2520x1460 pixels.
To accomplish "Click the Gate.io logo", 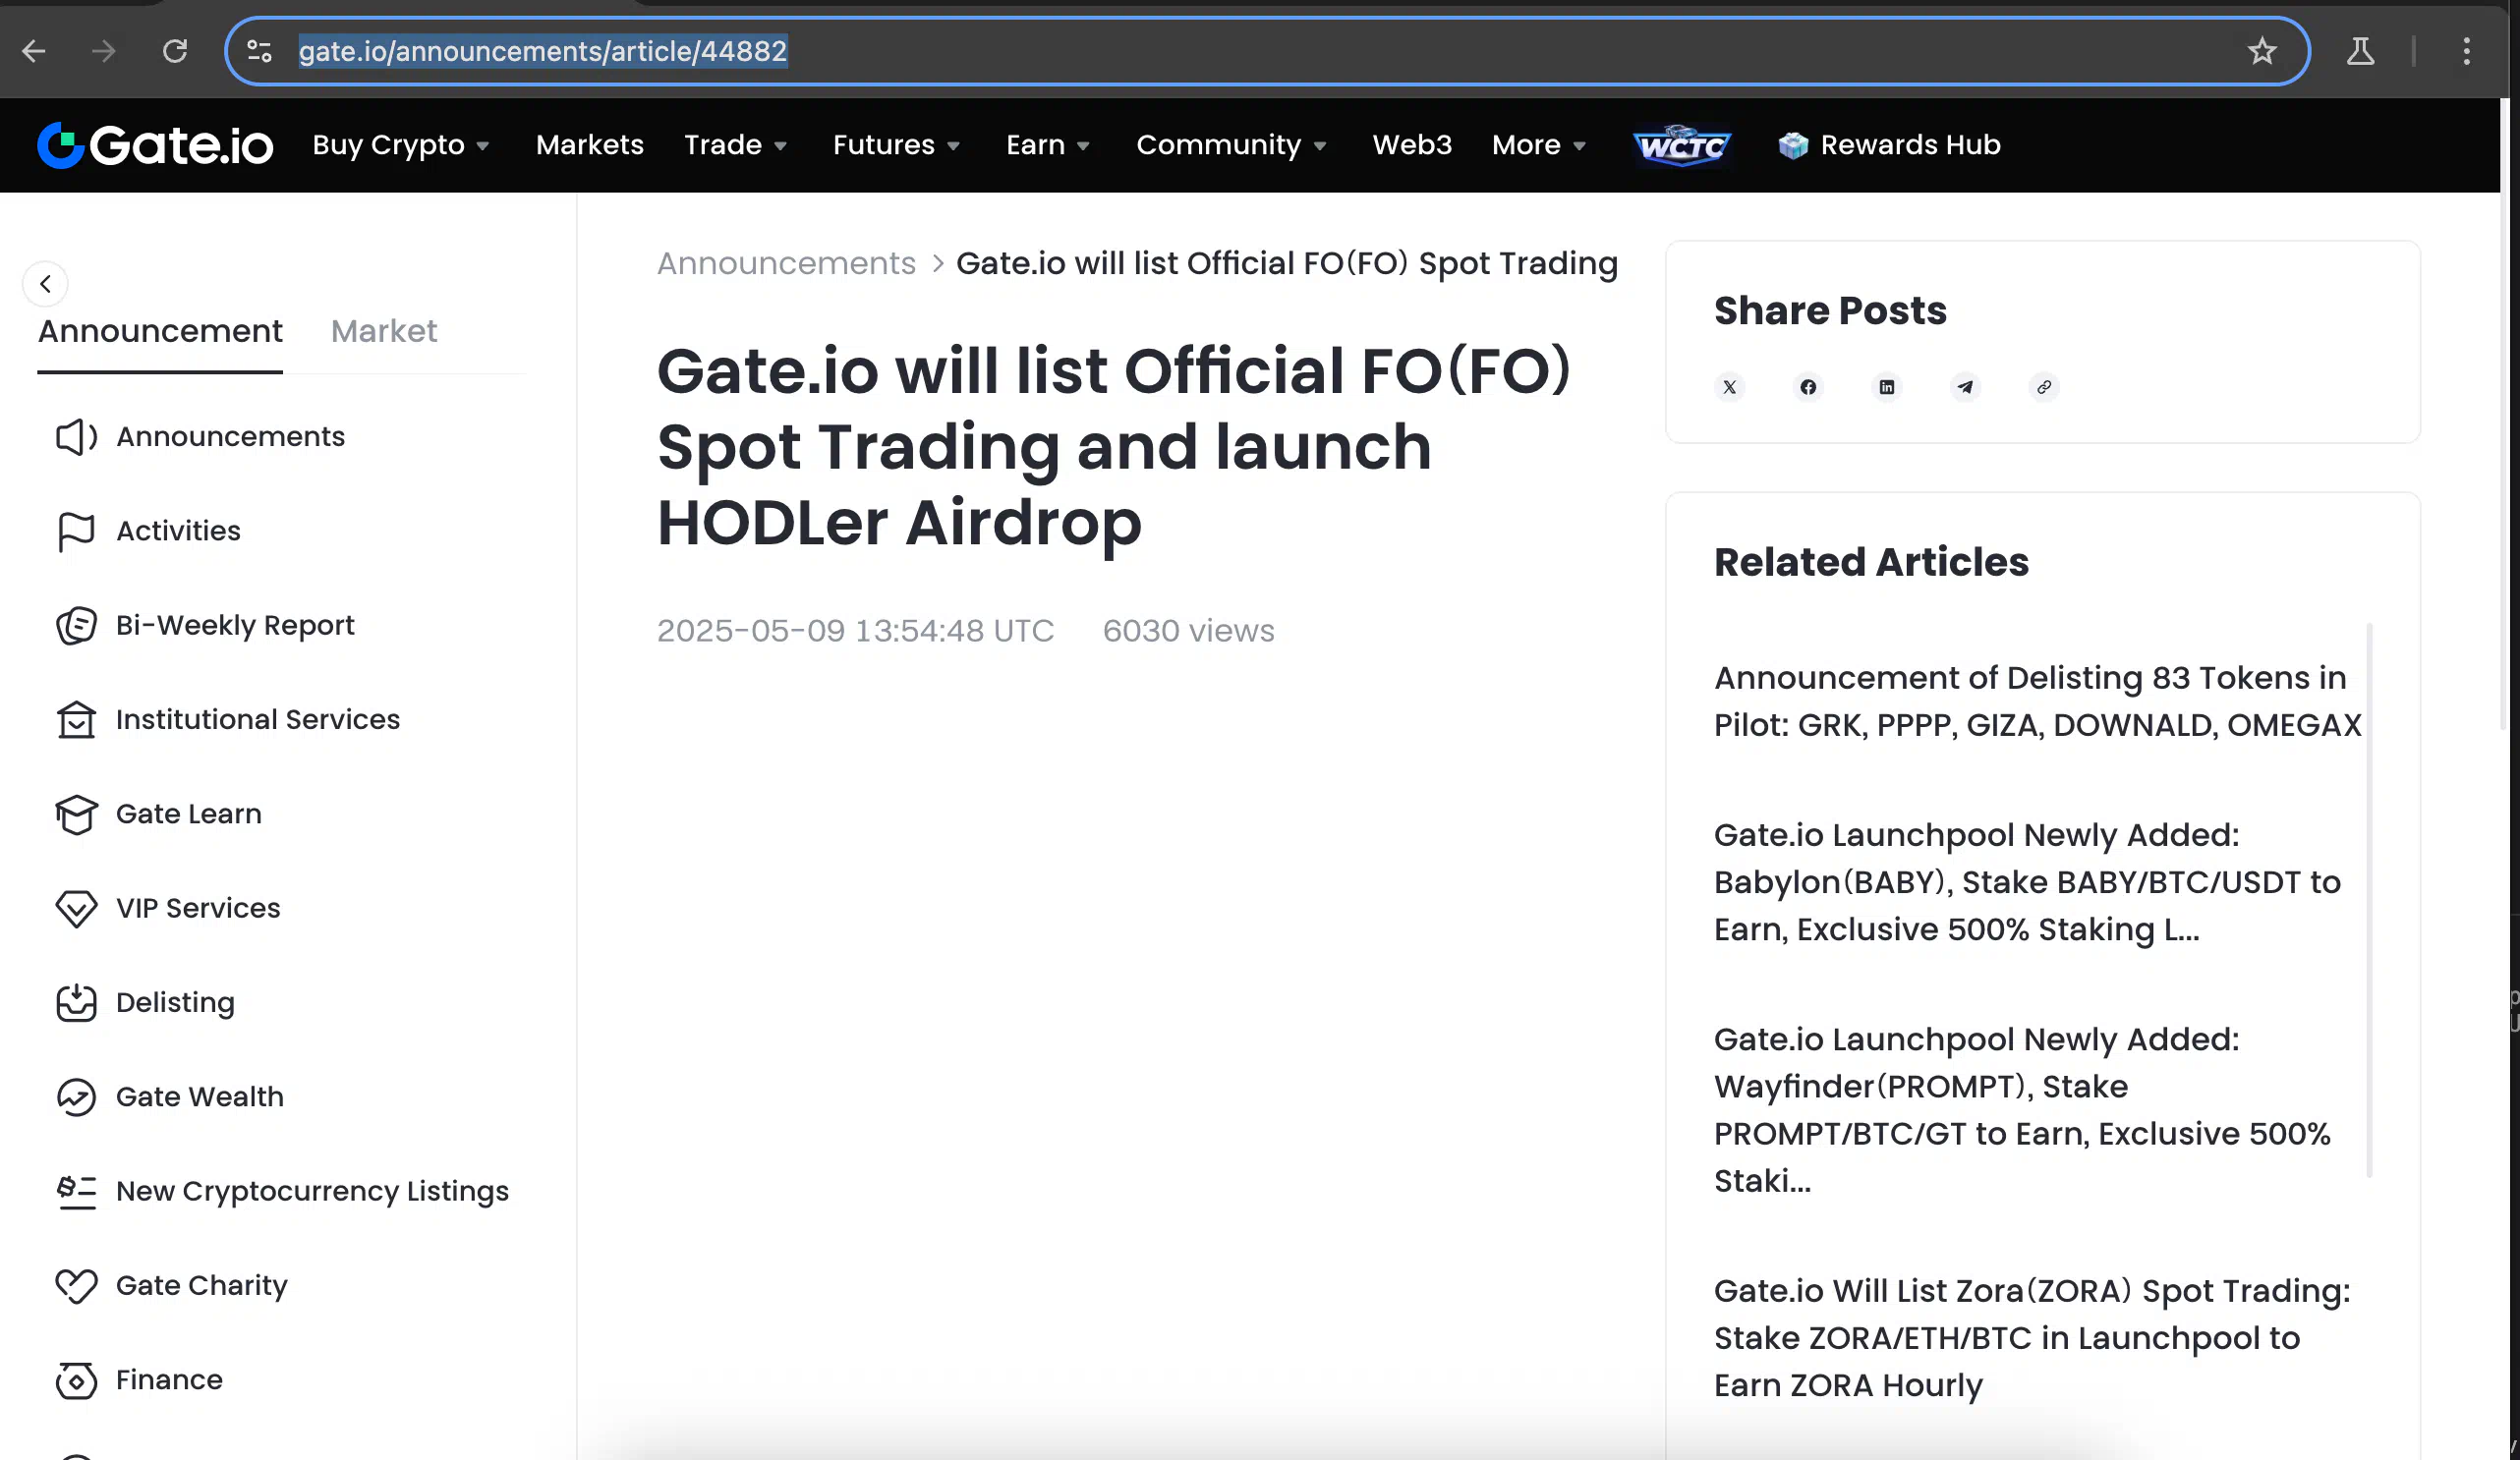I will pyautogui.click(x=155, y=145).
